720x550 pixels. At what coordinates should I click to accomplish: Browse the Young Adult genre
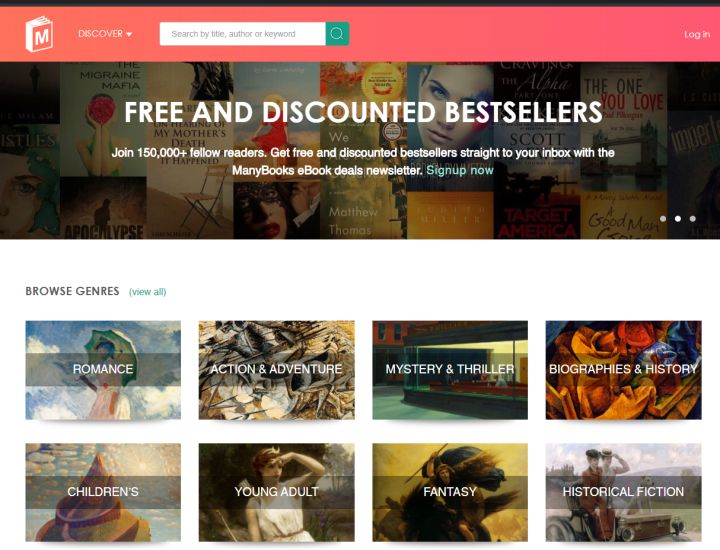(x=276, y=492)
